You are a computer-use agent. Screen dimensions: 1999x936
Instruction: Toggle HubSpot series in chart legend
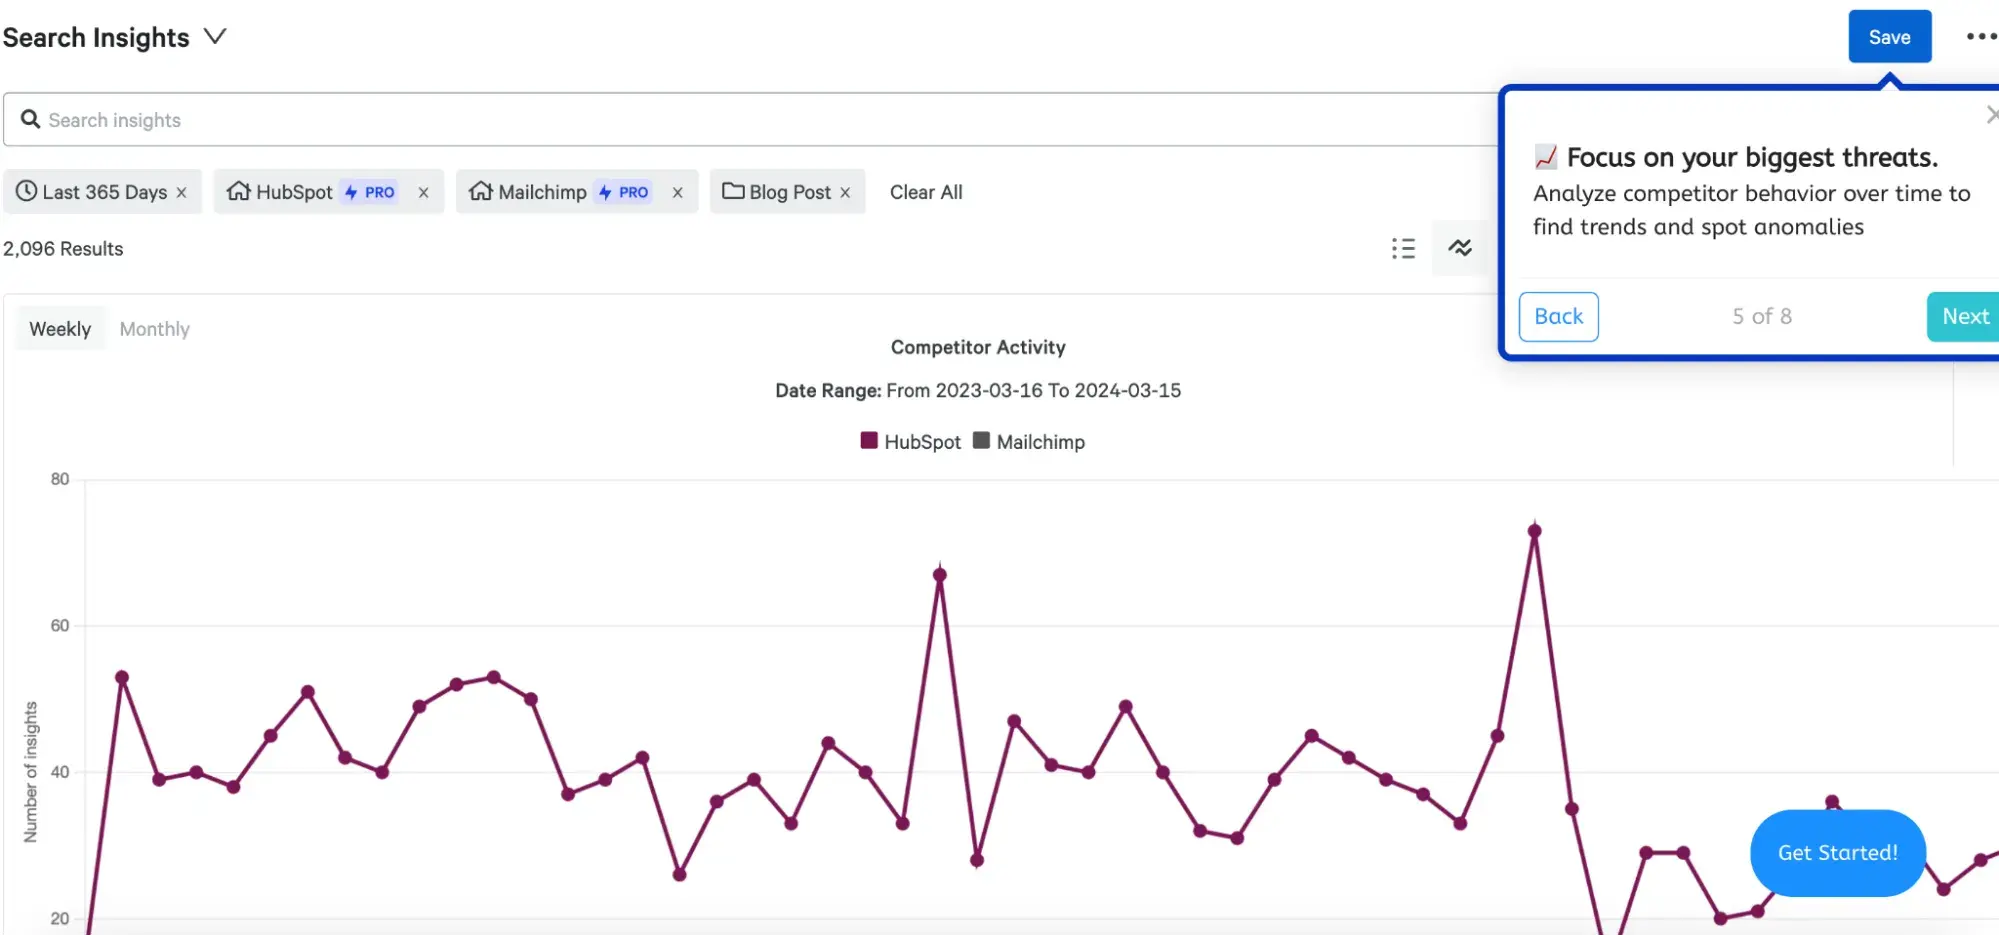click(910, 442)
